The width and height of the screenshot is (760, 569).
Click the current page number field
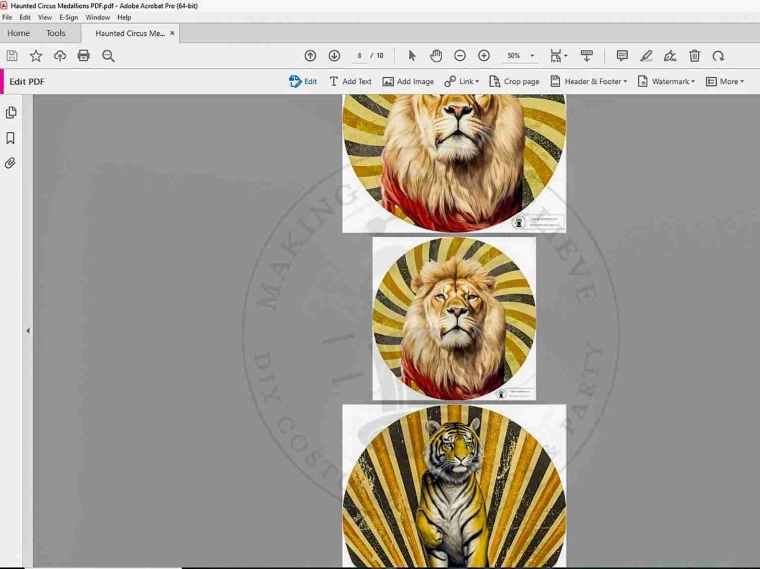360,56
